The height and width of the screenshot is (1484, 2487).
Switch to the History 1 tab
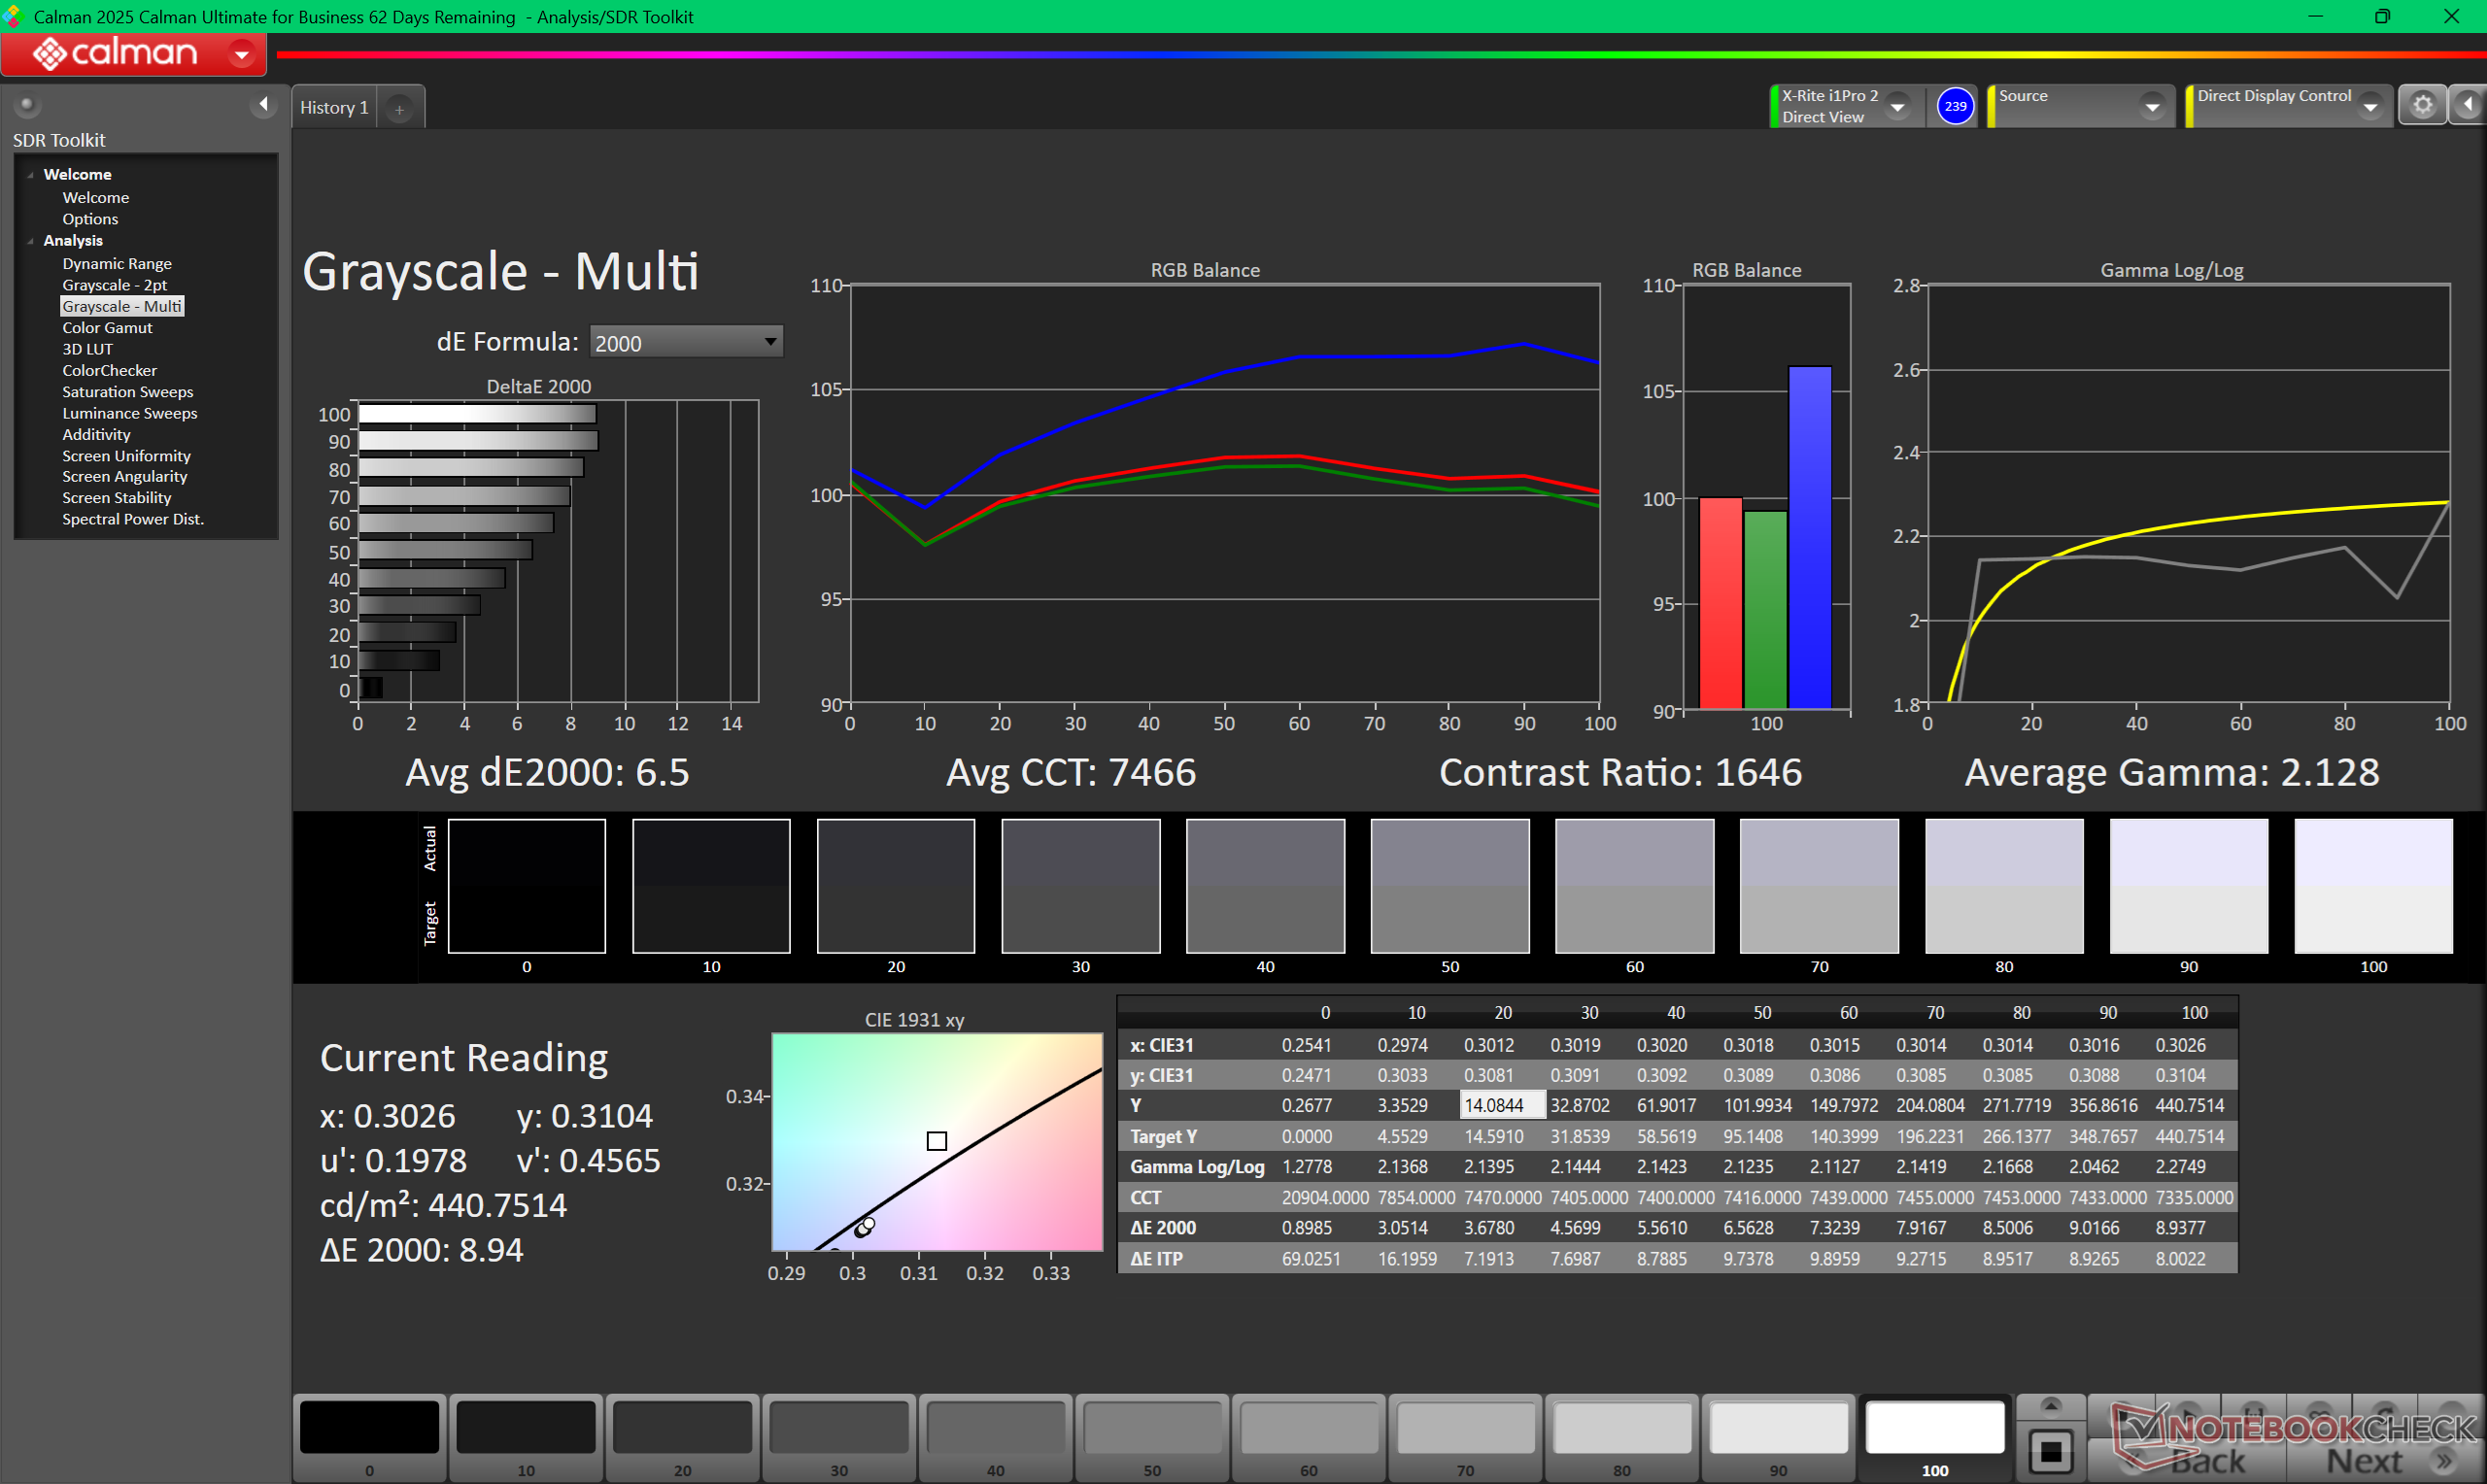334,108
